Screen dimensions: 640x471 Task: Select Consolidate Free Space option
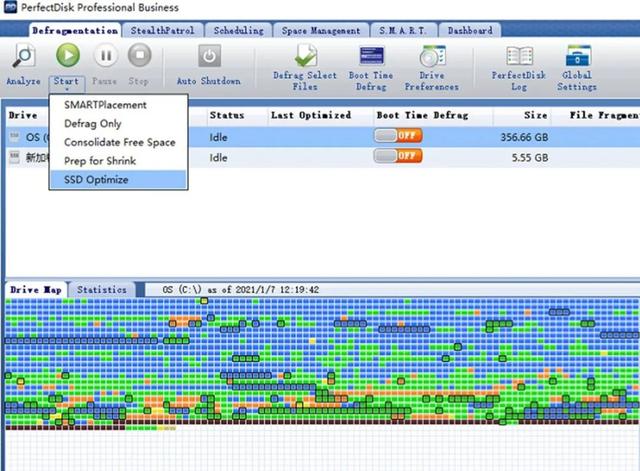[x=120, y=142]
